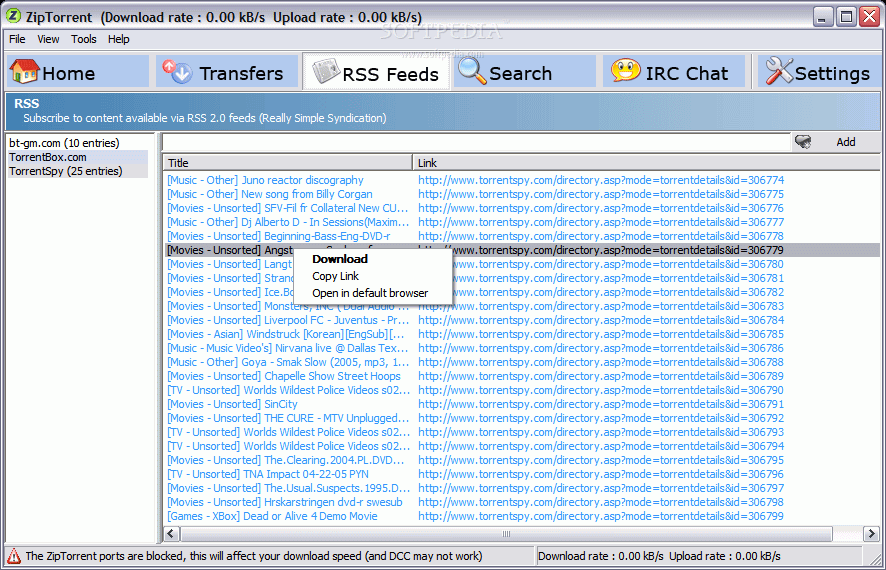
Task: Switch to the Settings tab
Action: pyautogui.click(x=818, y=72)
